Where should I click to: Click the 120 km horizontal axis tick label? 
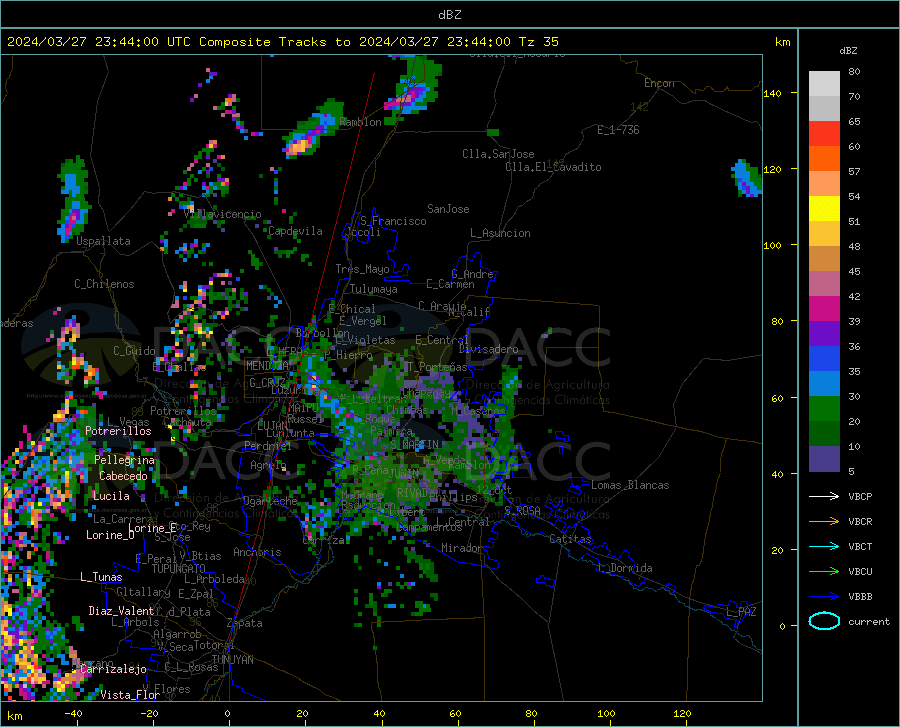coord(682,713)
